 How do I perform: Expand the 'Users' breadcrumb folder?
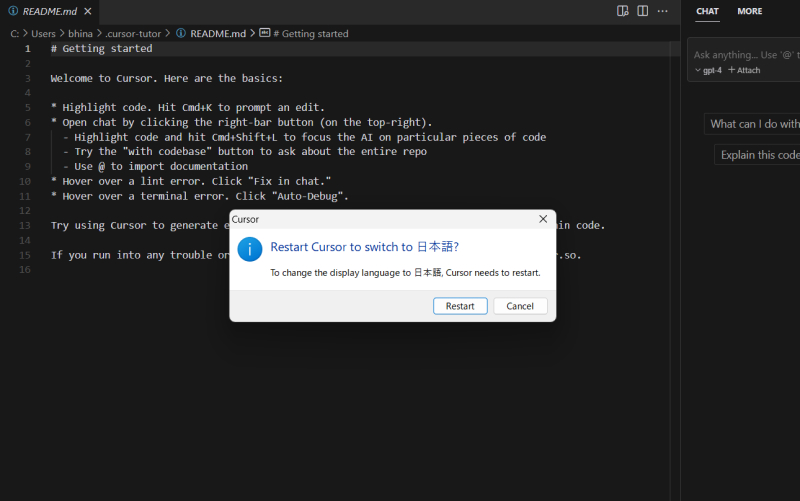(43, 33)
